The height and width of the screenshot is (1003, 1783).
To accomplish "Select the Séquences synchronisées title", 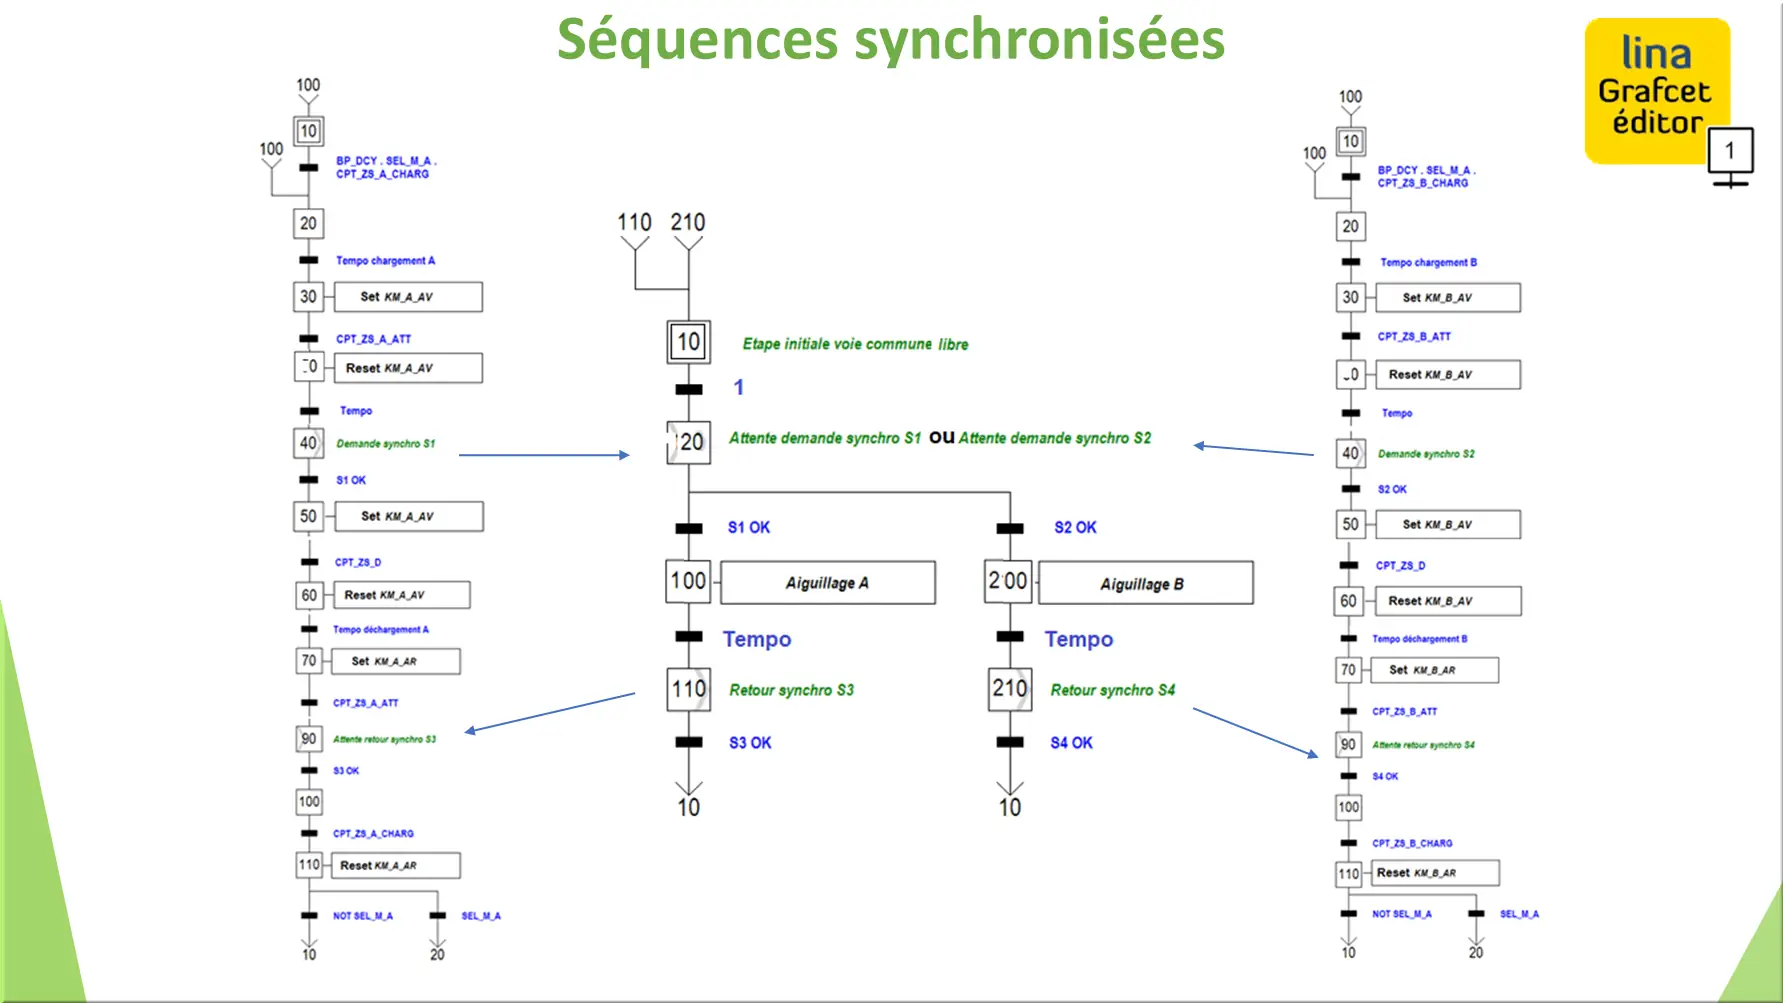I will point(891,39).
